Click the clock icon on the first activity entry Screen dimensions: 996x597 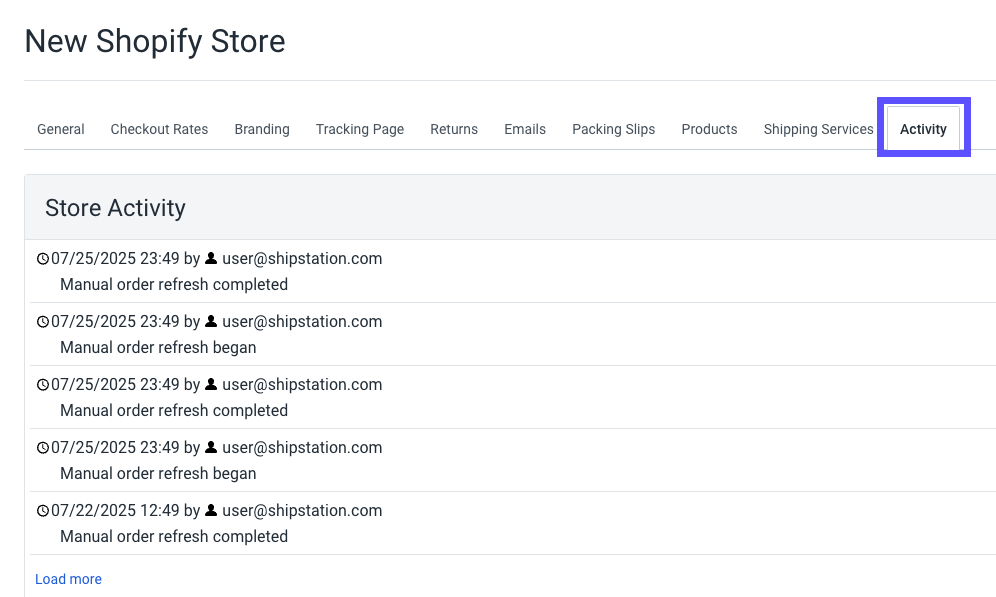click(42, 258)
